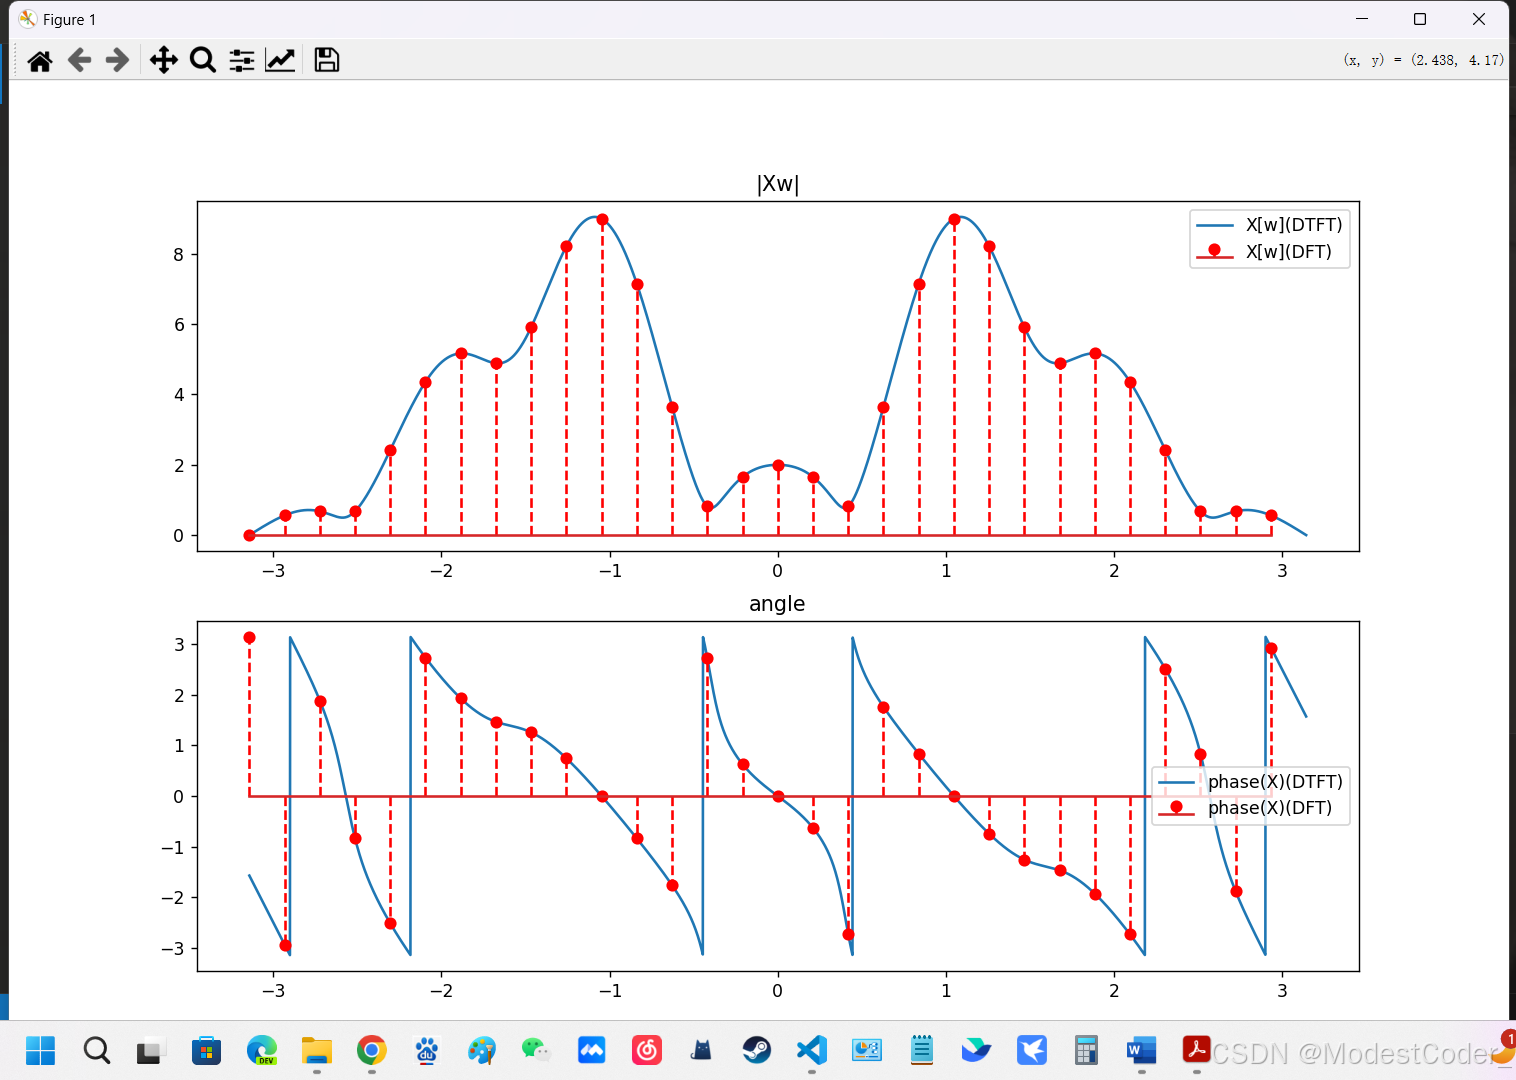
Task: Open the Configure subplots dialog
Action: [242, 61]
